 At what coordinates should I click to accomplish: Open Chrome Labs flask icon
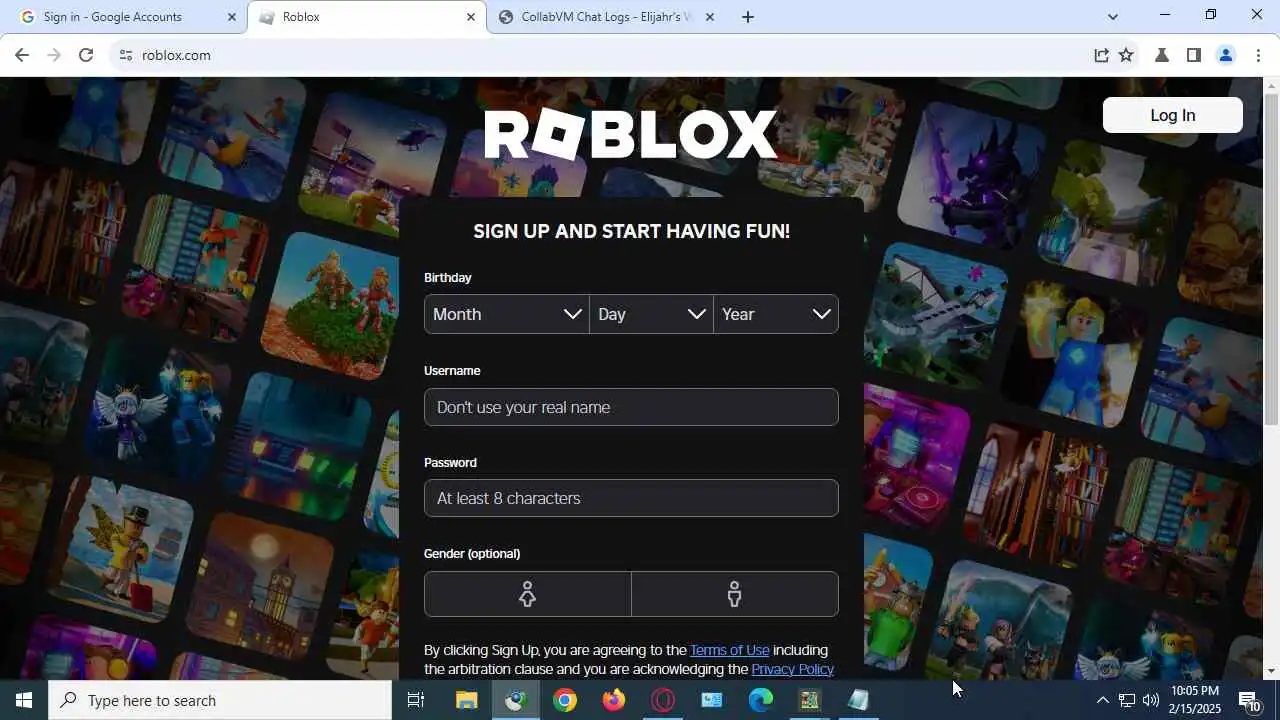coord(1162,55)
